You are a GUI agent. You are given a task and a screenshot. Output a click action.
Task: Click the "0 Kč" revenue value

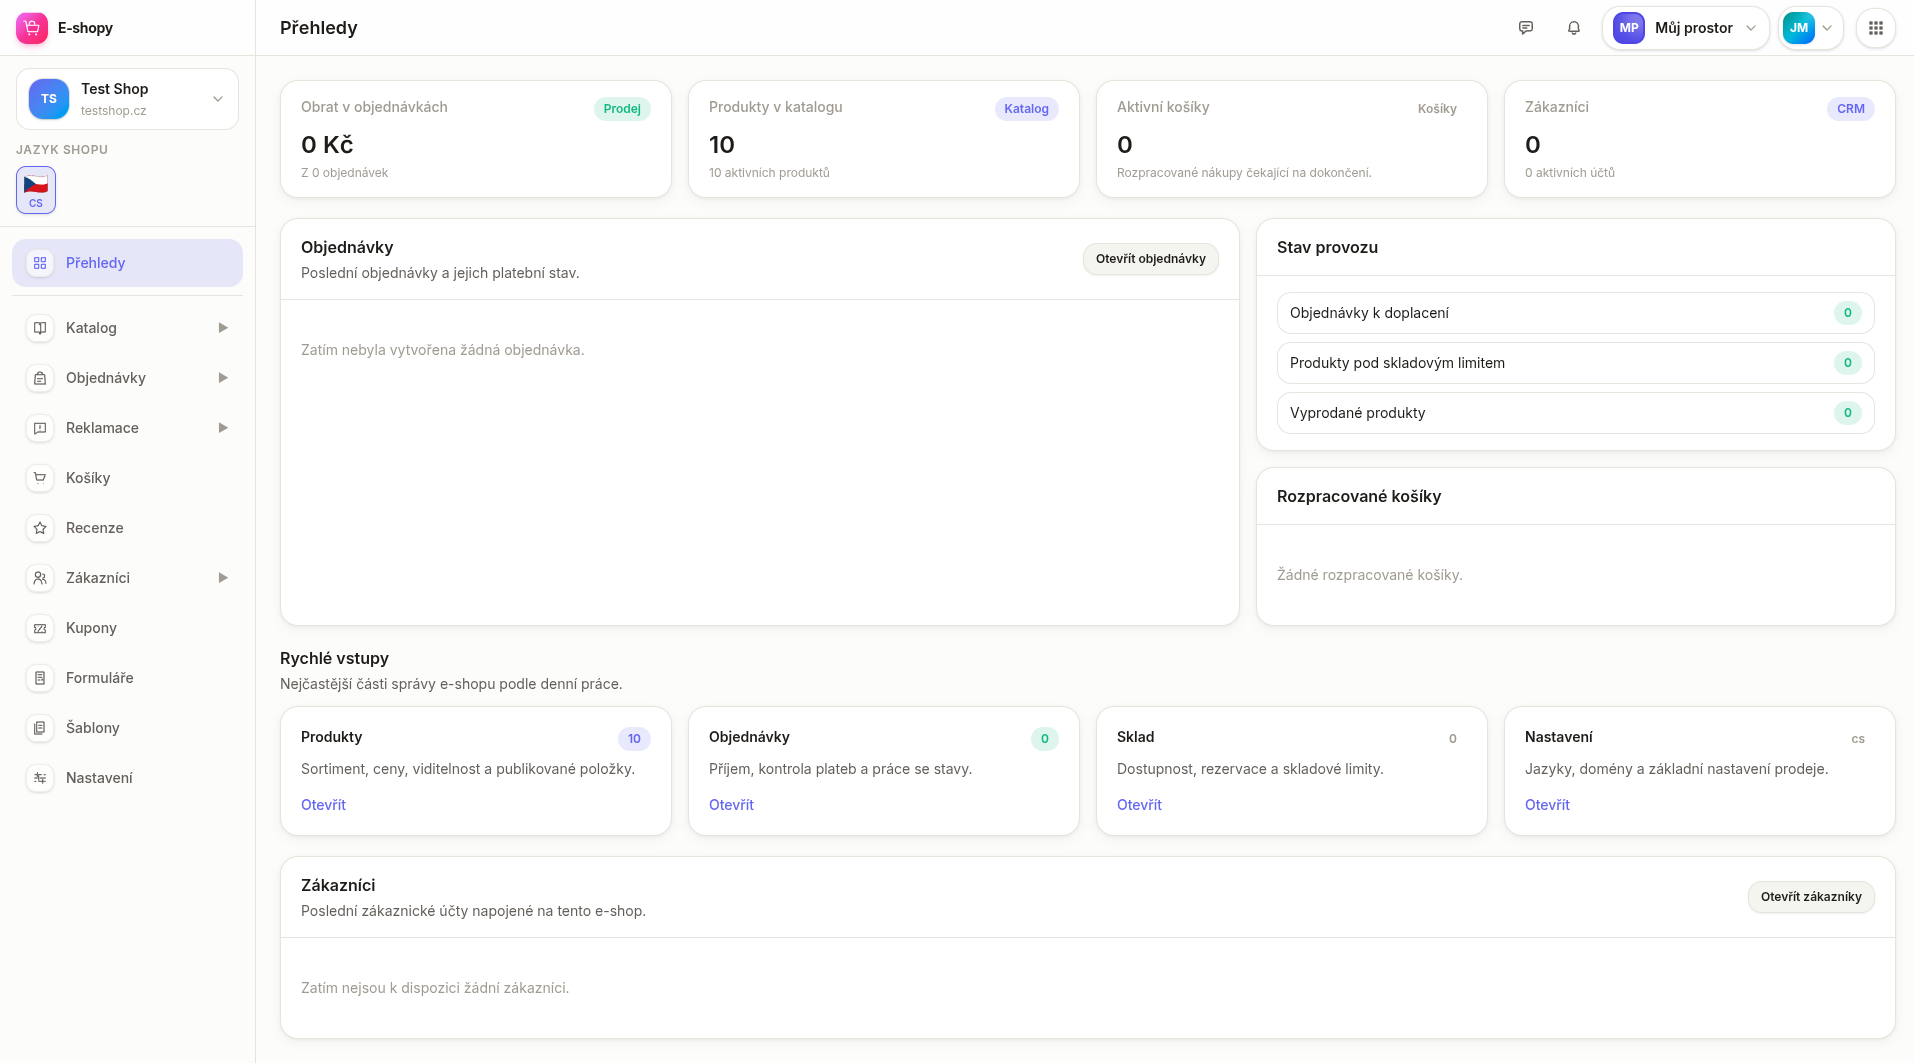327,145
